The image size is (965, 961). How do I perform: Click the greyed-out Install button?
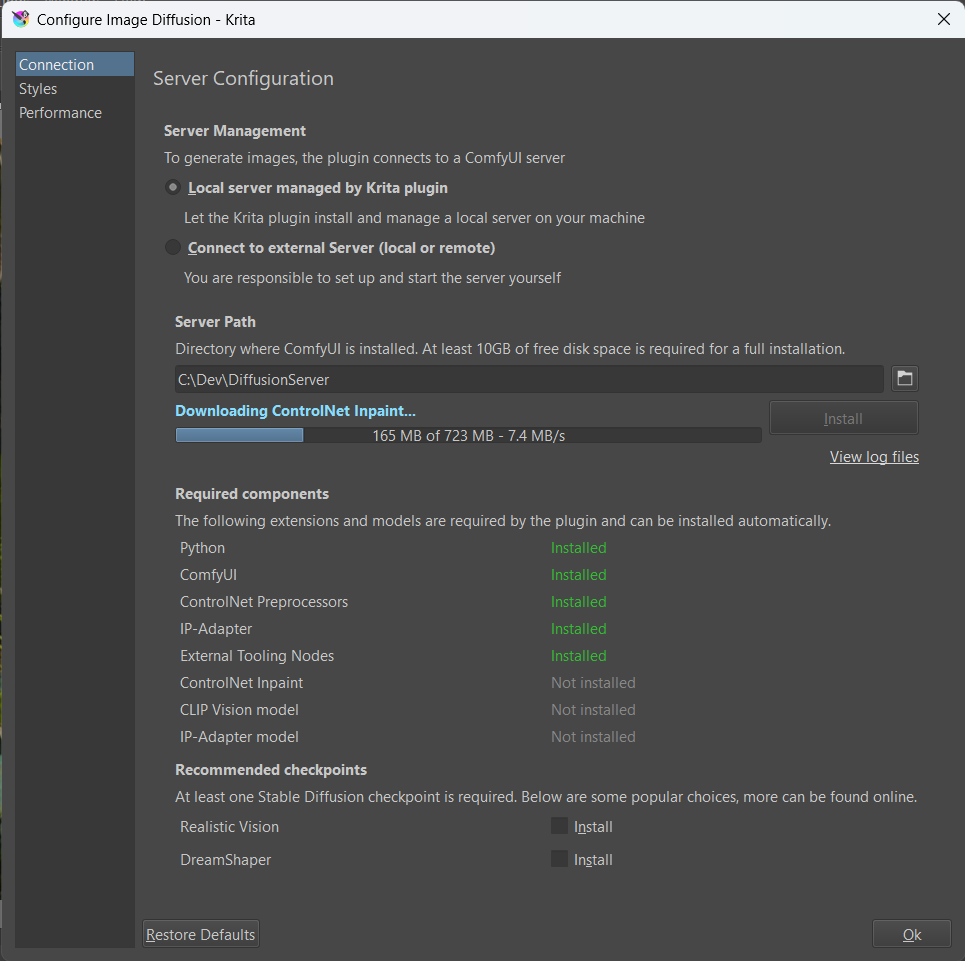click(x=843, y=418)
